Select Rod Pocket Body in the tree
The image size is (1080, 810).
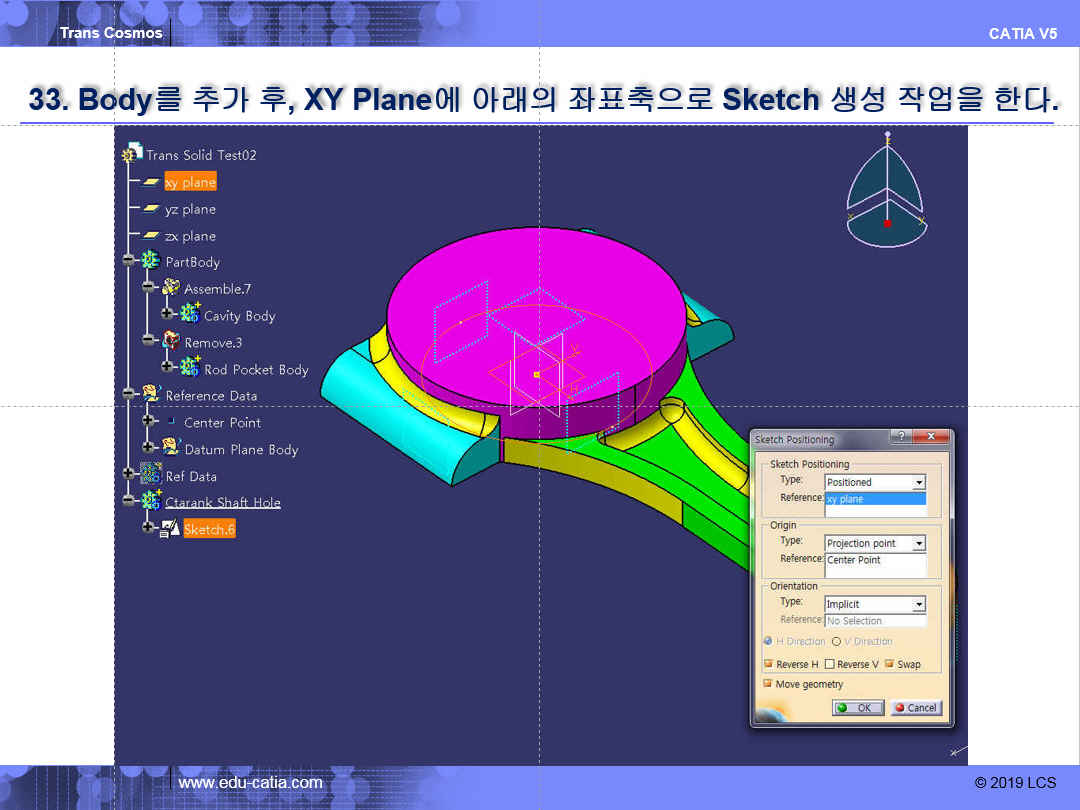pos(256,369)
